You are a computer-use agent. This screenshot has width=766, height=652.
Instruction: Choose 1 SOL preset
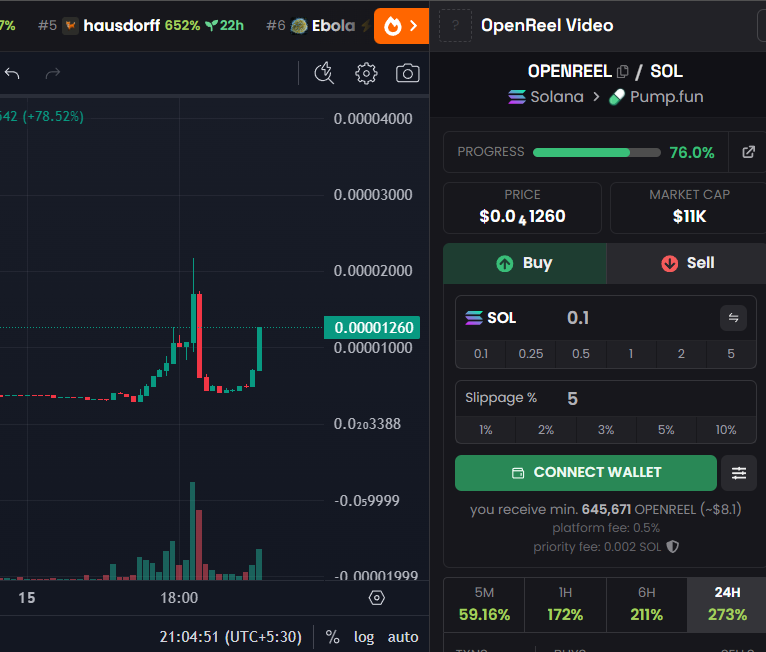[631, 354]
